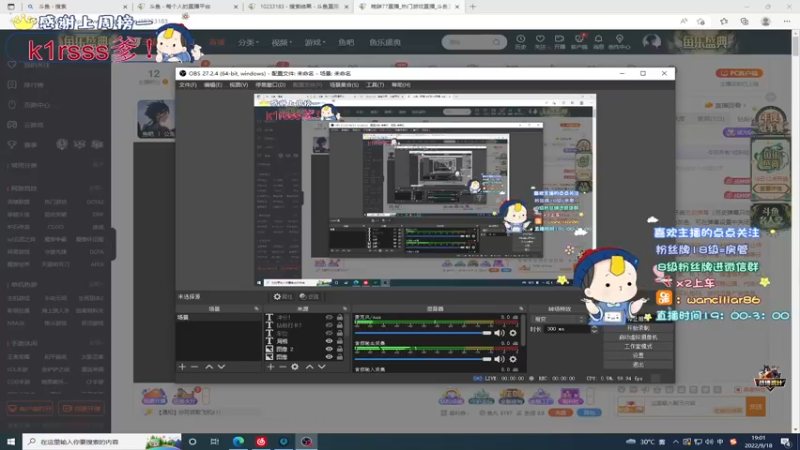This screenshot has height=450, width=800.
Task: Mute the 麦克风/Aux speaker icon
Action: click(x=499, y=333)
